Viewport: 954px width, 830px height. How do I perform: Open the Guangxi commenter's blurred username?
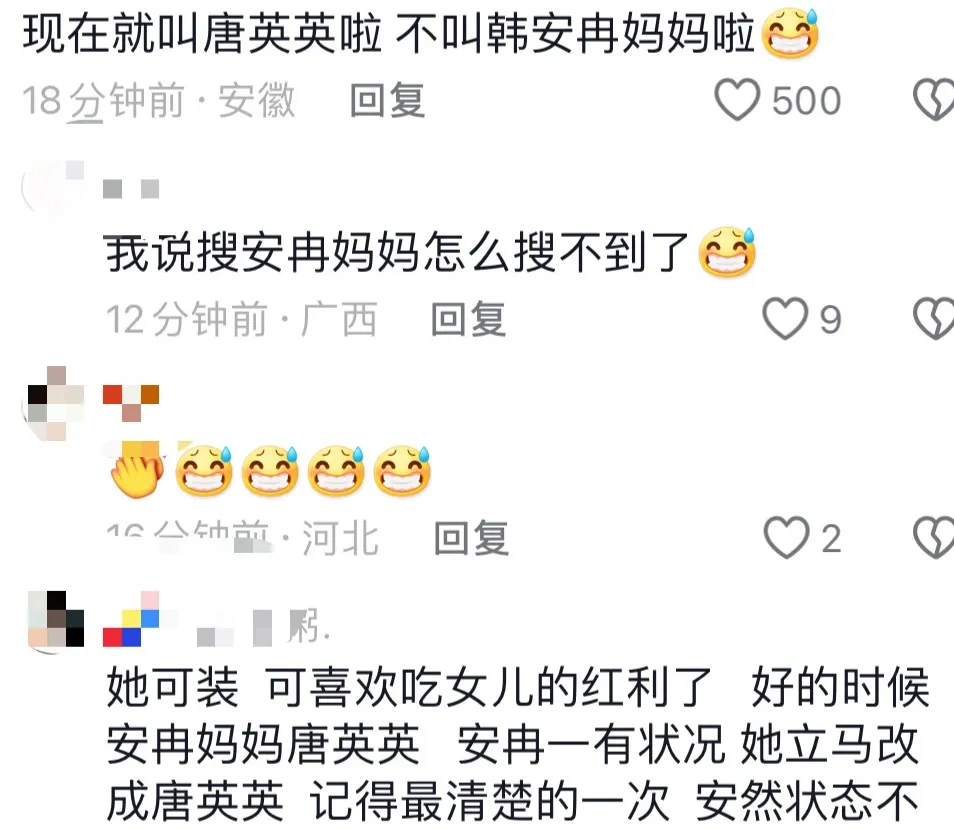(x=131, y=189)
